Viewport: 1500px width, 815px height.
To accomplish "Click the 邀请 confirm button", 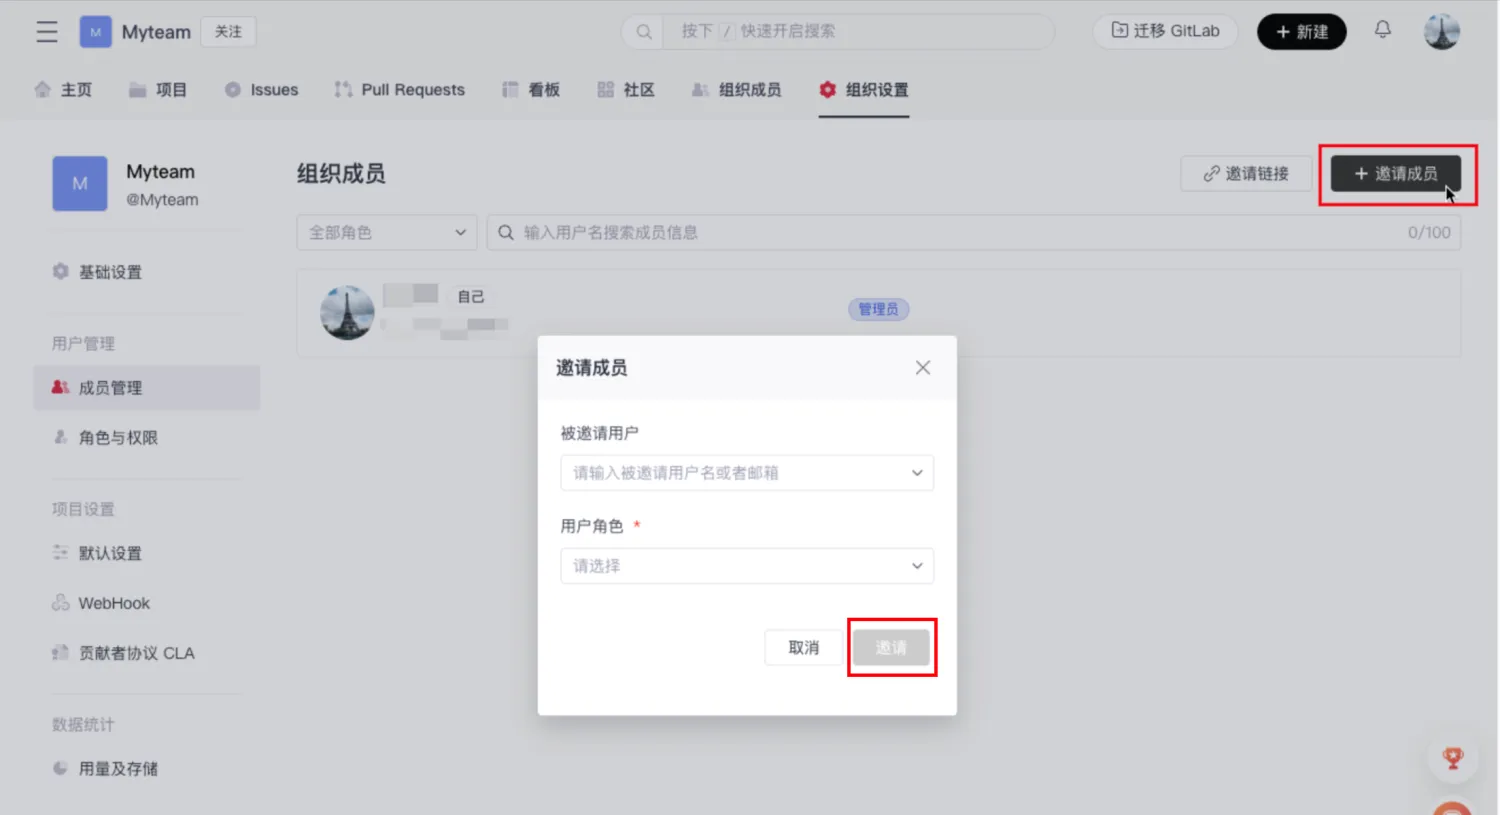I will pyautogui.click(x=891, y=648).
